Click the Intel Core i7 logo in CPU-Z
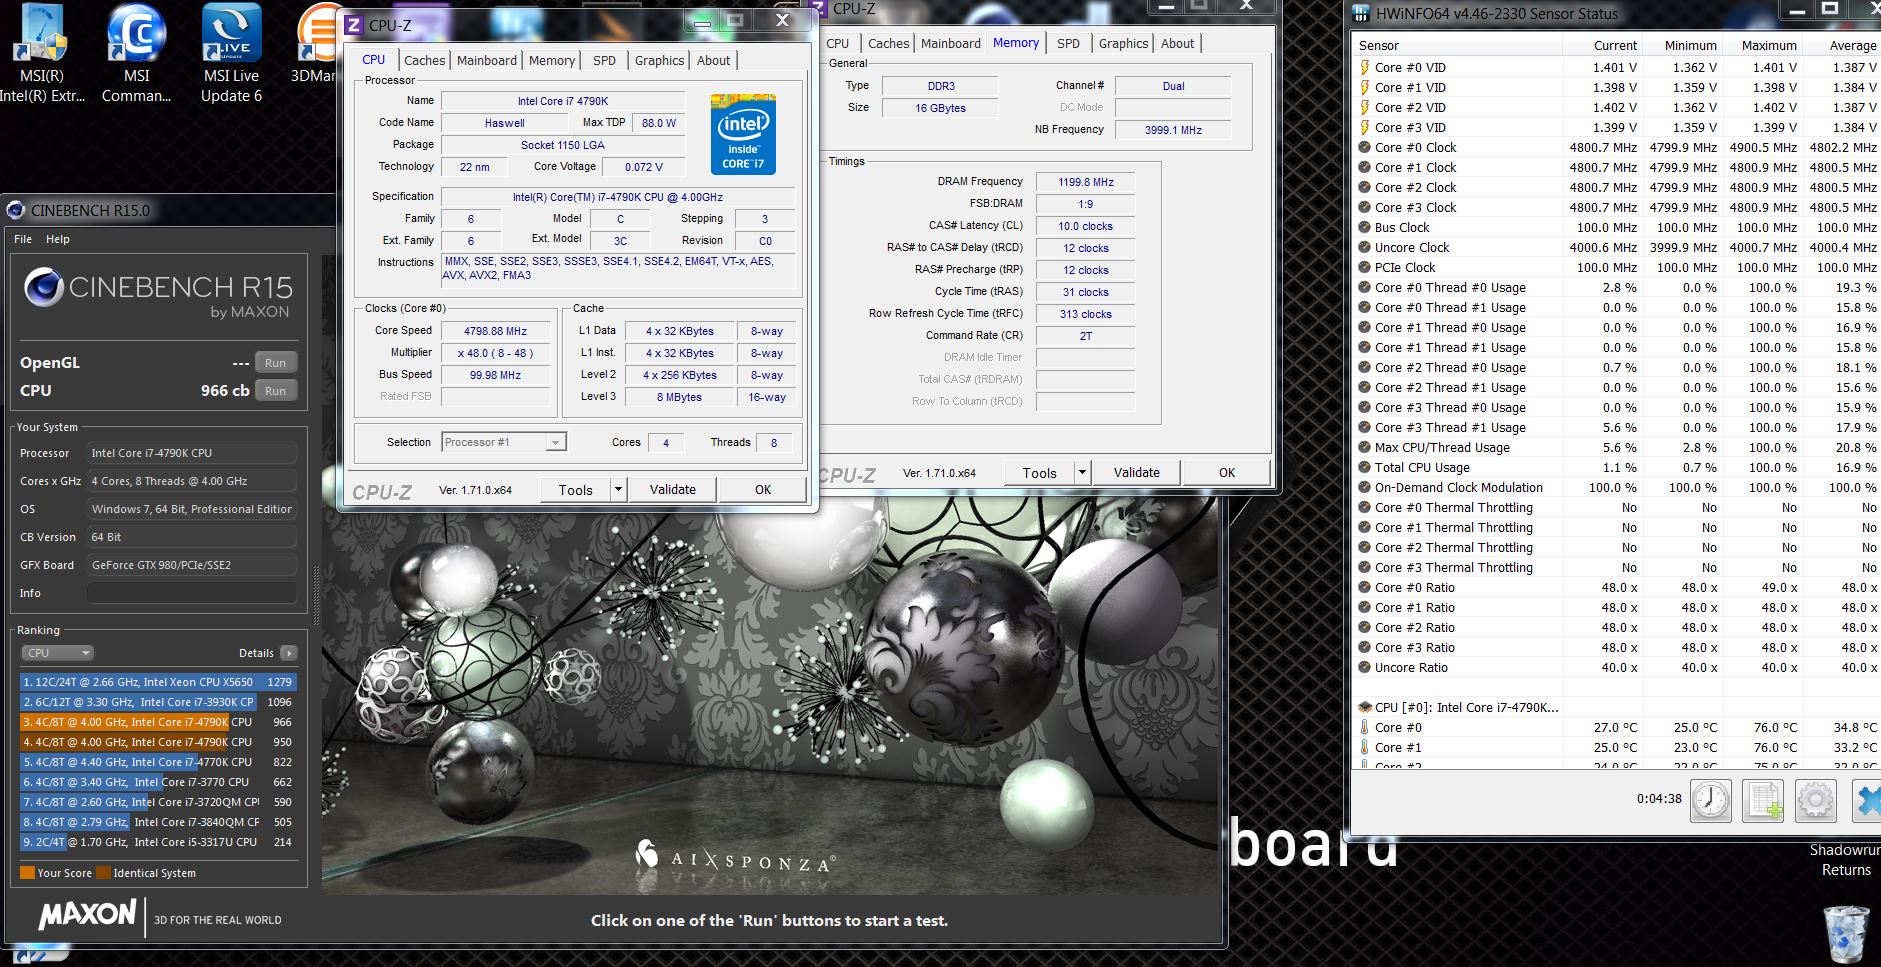The width and height of the screenshot is (1881, 967). [743, 134]
